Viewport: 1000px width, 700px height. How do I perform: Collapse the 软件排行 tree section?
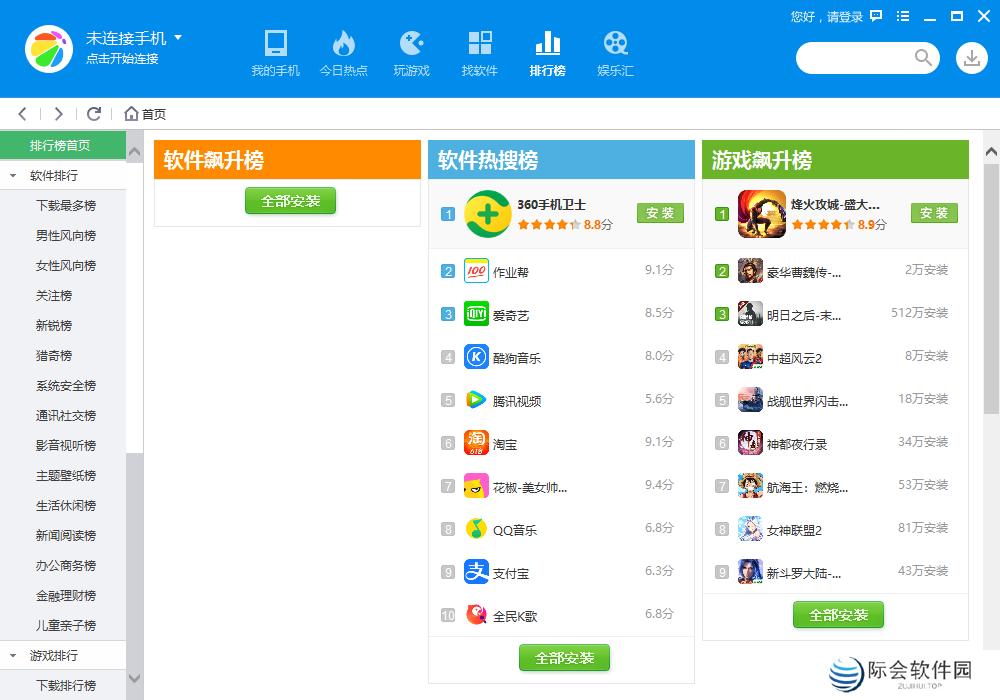(13, 176)
